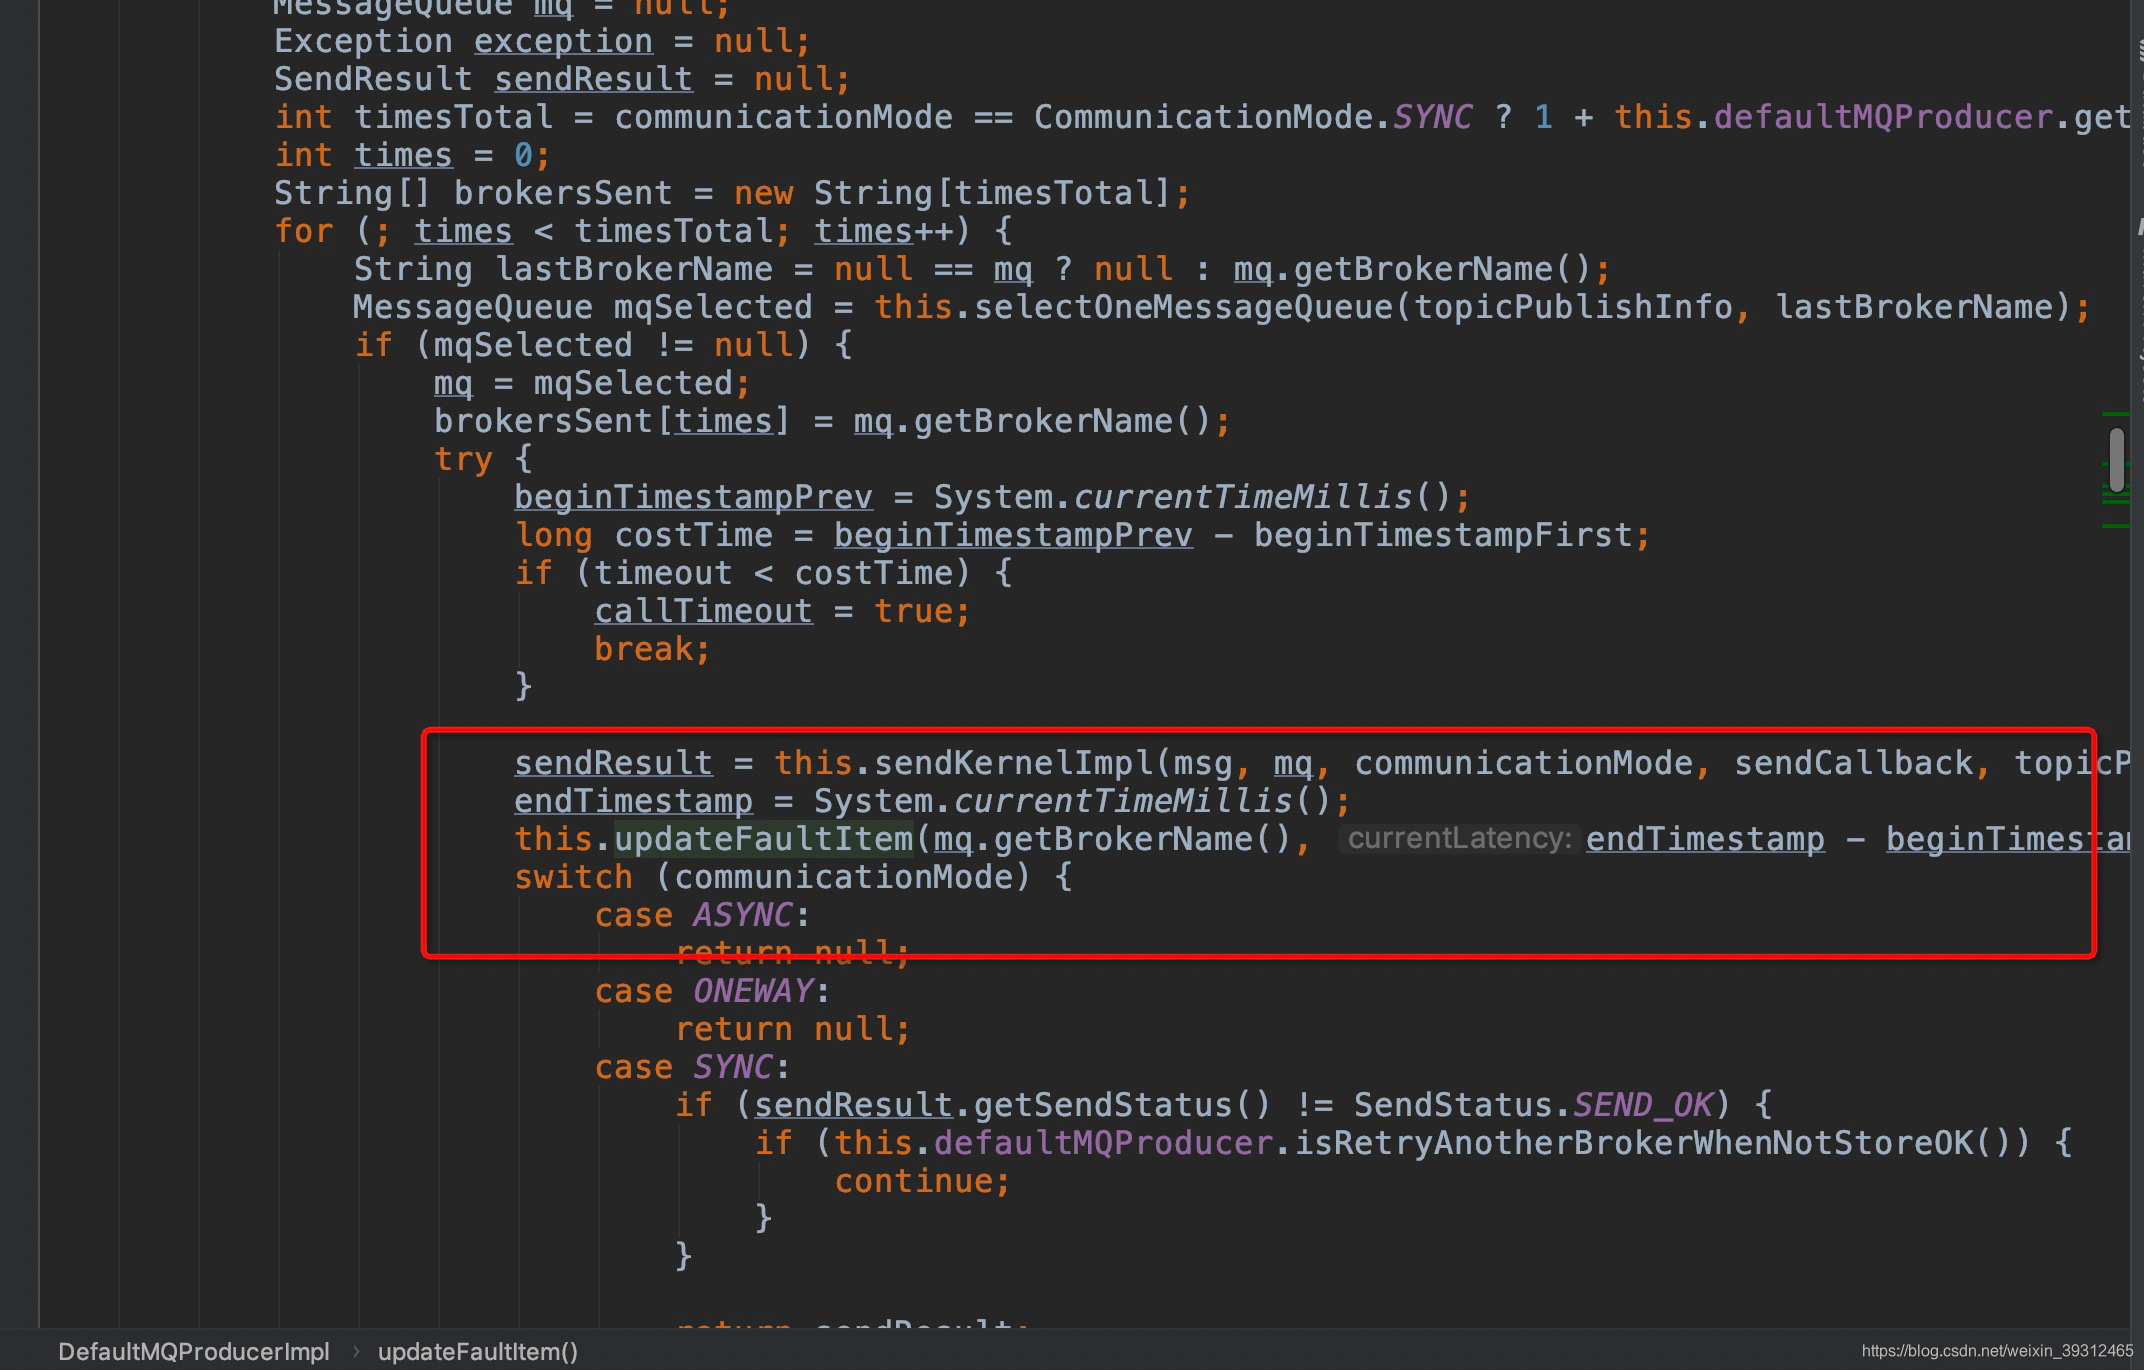Click the blog.csdn.net watermark link
The image size is (2144, 1370).
point(1997,1351)
